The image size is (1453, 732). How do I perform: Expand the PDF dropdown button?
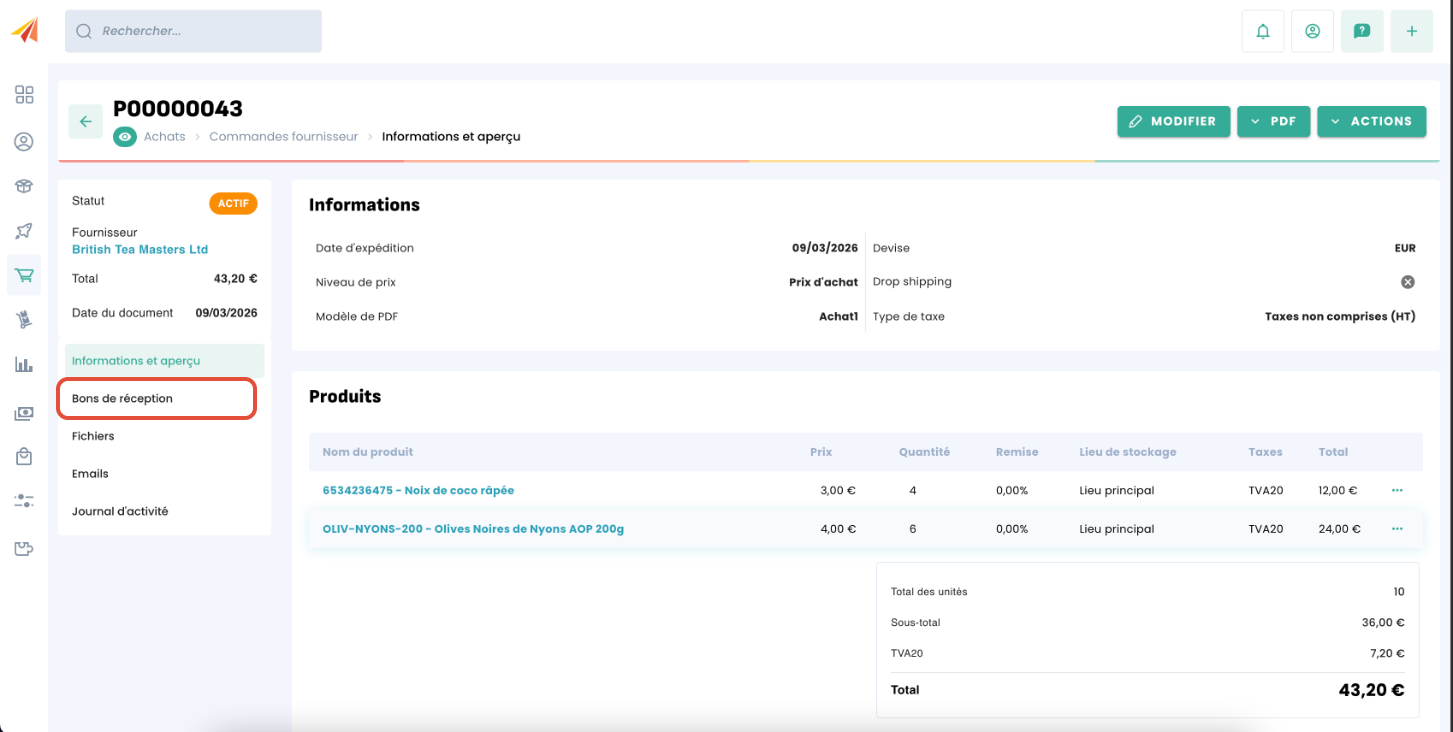[x=1273, y=121]
